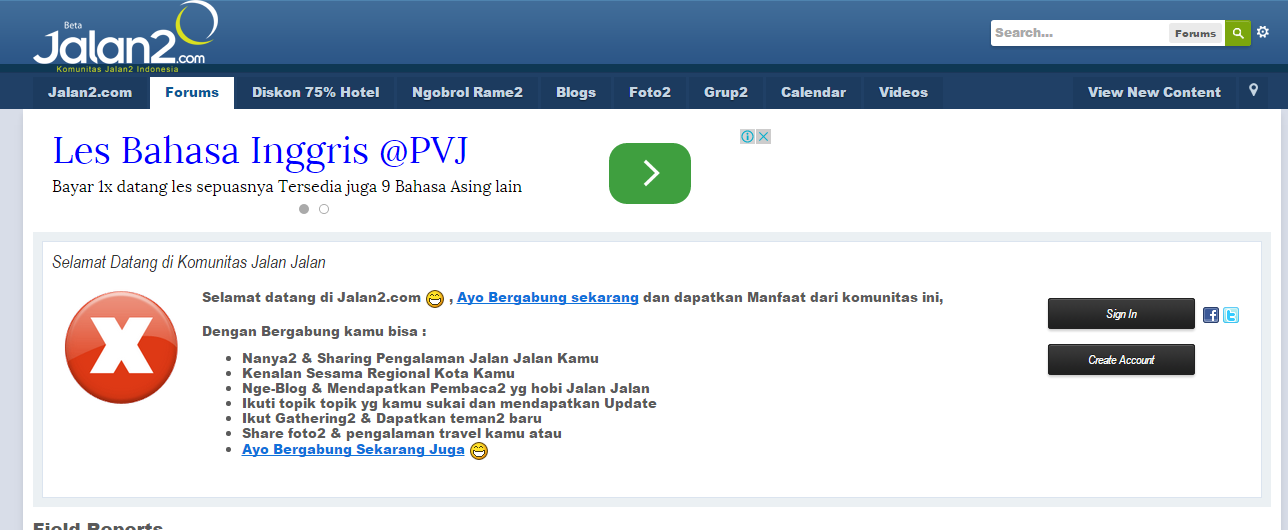Screen dimensions: 1288x530
Task: Click Nge-Blog & Mendapatkan Pembaca2 text
Action: 446,388
